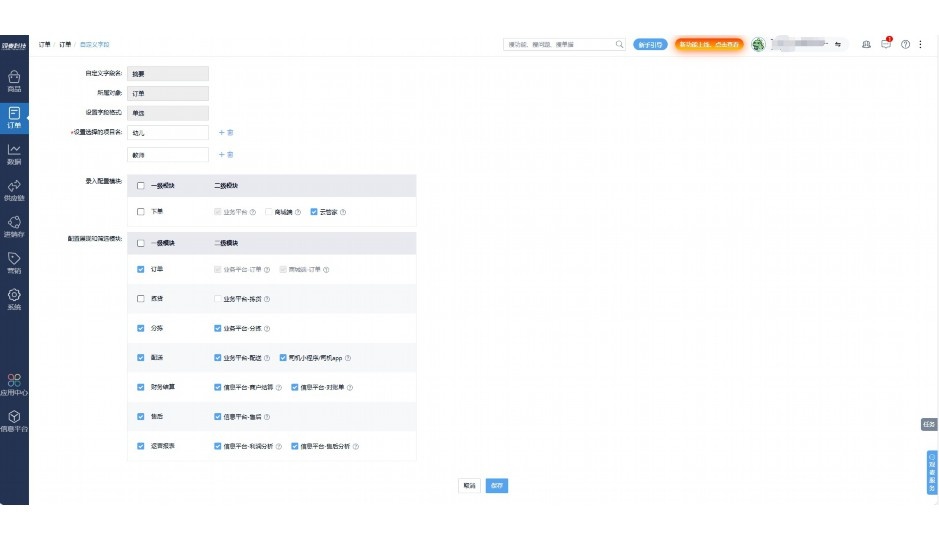Open 信息平台 cube icon in sidebar
This screenshot has height=540, width=939.
tap(14, 420)
